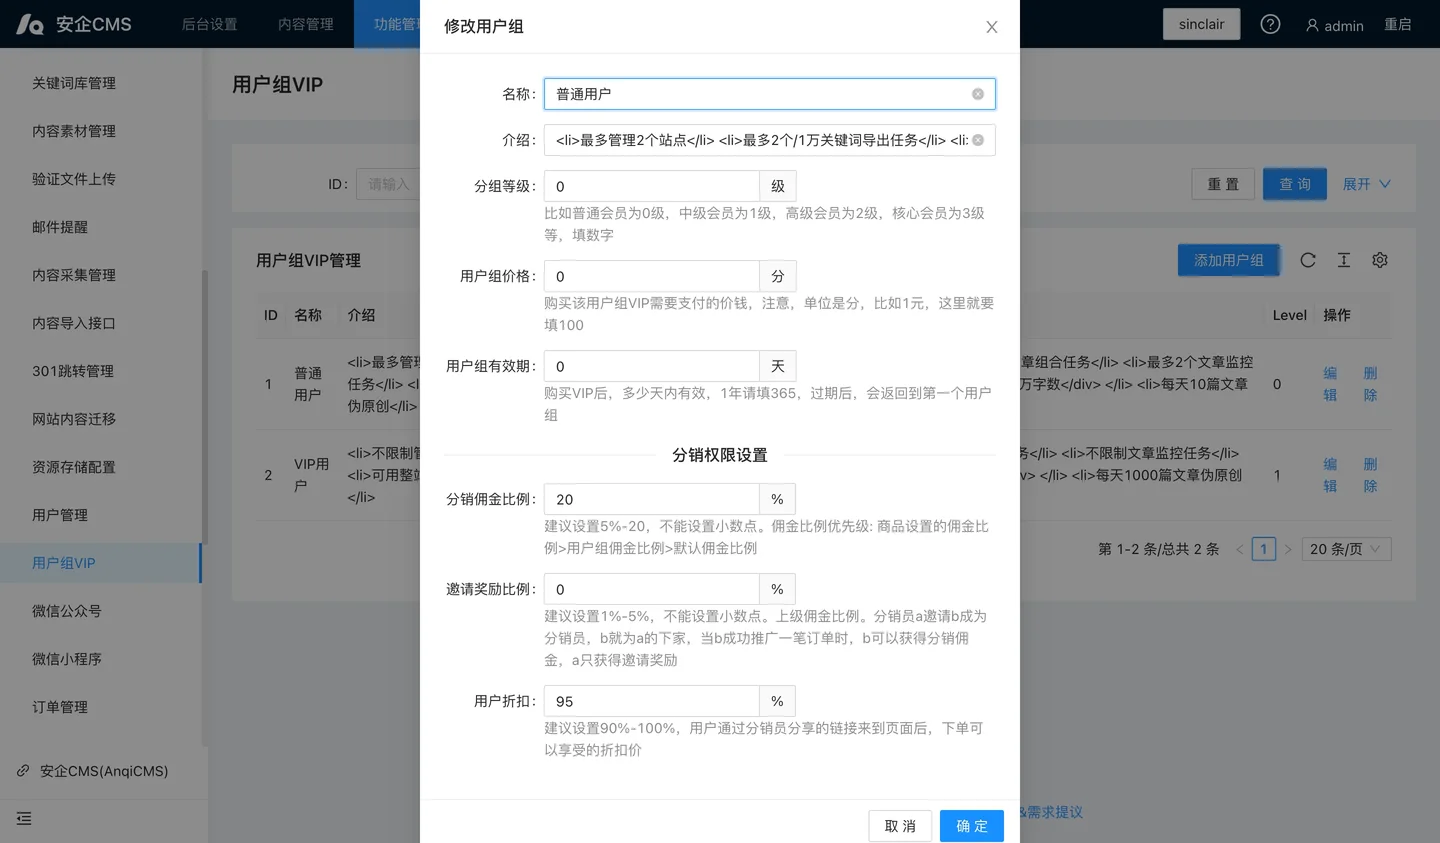Select 用户组VIP in sidebar

(x=100, y=563)
